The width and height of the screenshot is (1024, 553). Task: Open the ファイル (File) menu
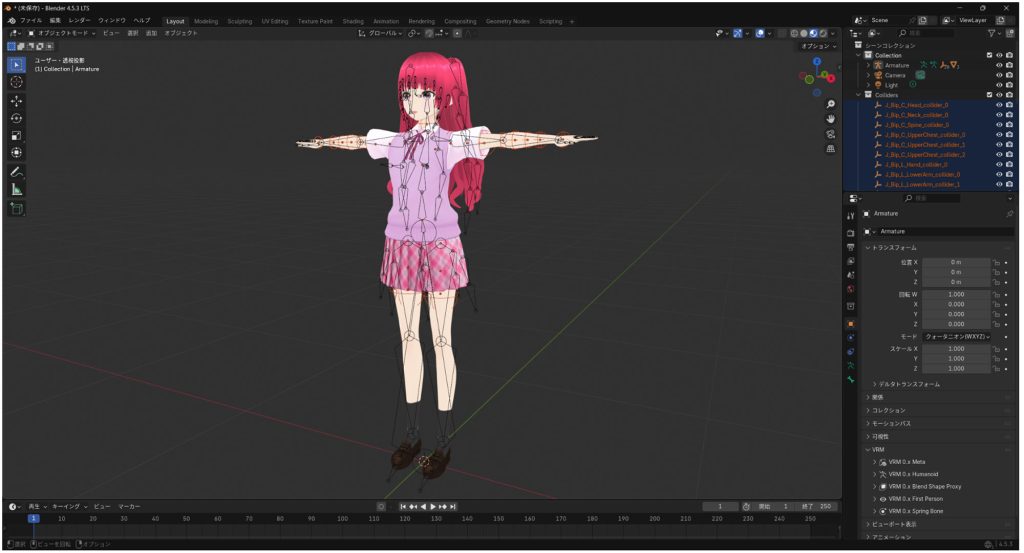31,20
